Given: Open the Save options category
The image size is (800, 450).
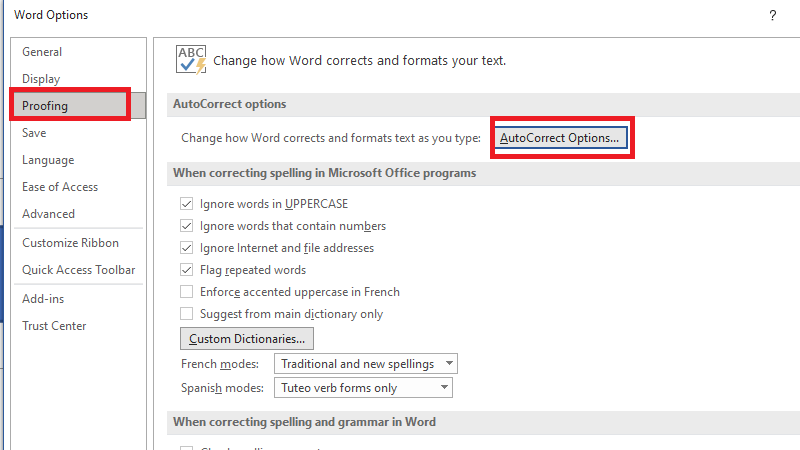Looking at the screenshot, I should click(34, 133).
